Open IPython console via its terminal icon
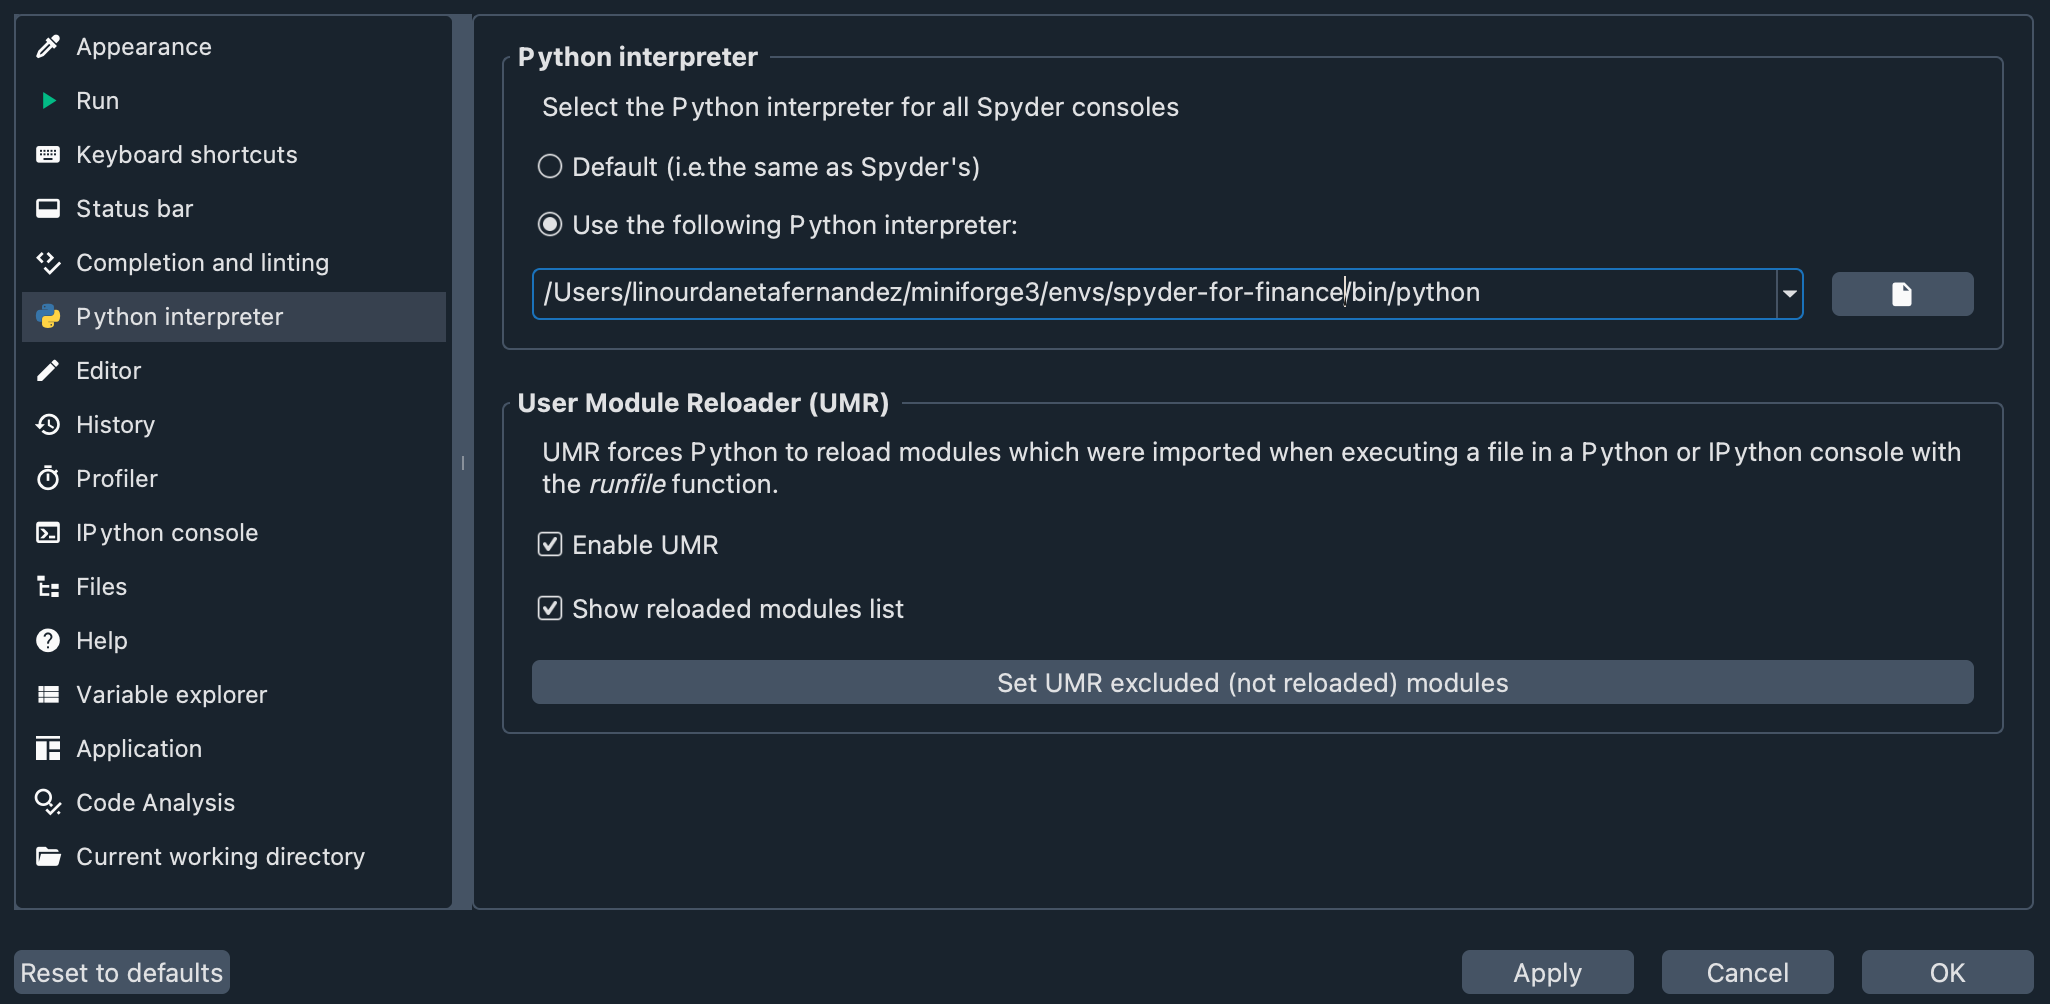Image resolution: width=2050 pixels, height=1004 pixels. [x=47, y=532]
